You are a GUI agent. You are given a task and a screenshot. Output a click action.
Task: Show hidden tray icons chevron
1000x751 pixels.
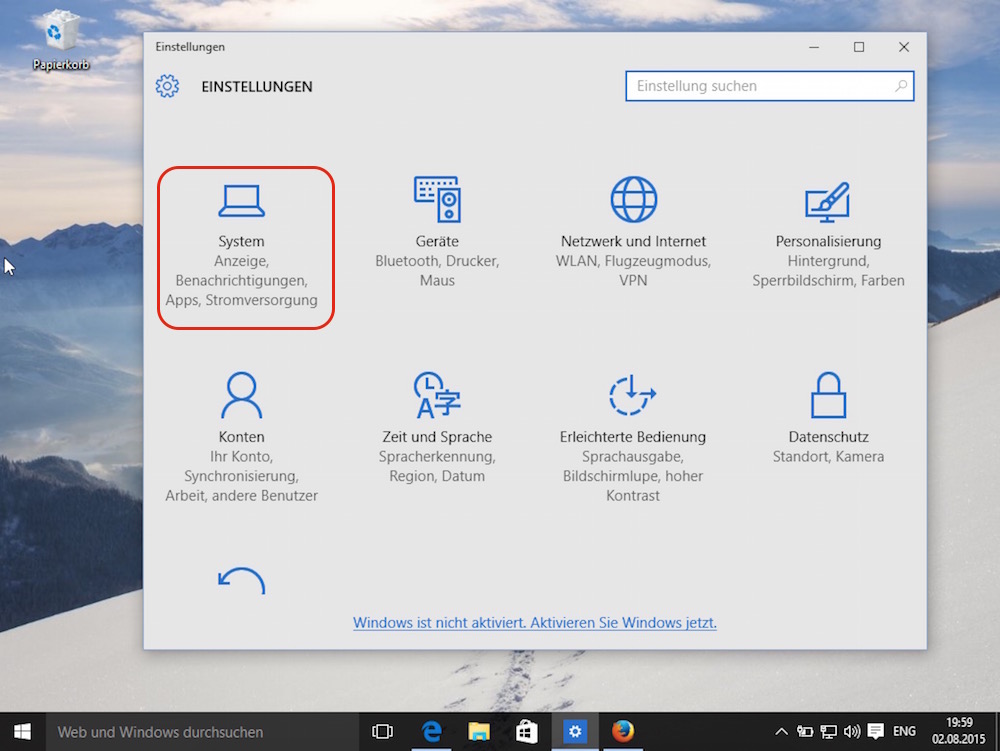pyautogui.click(x=781, y=732)
